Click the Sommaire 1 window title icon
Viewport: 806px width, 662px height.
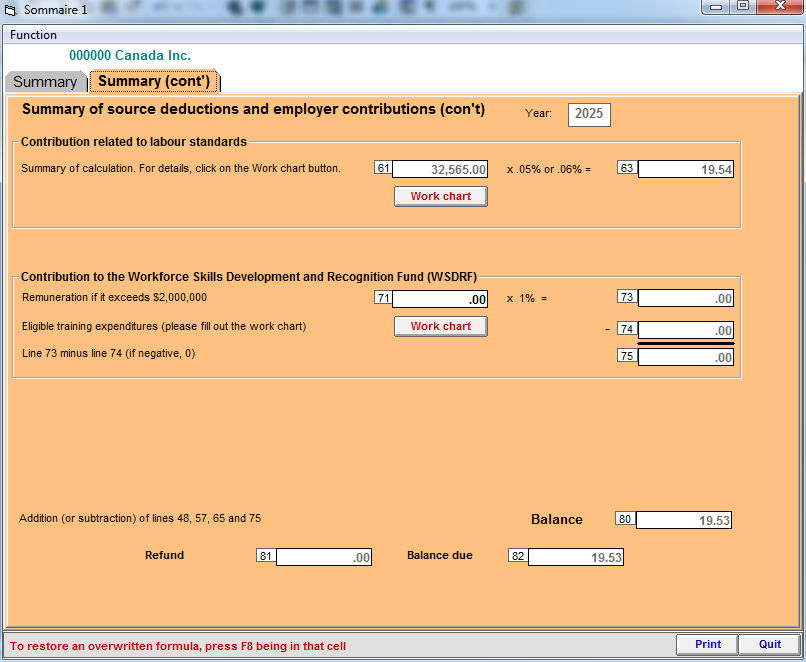point(11,9)
